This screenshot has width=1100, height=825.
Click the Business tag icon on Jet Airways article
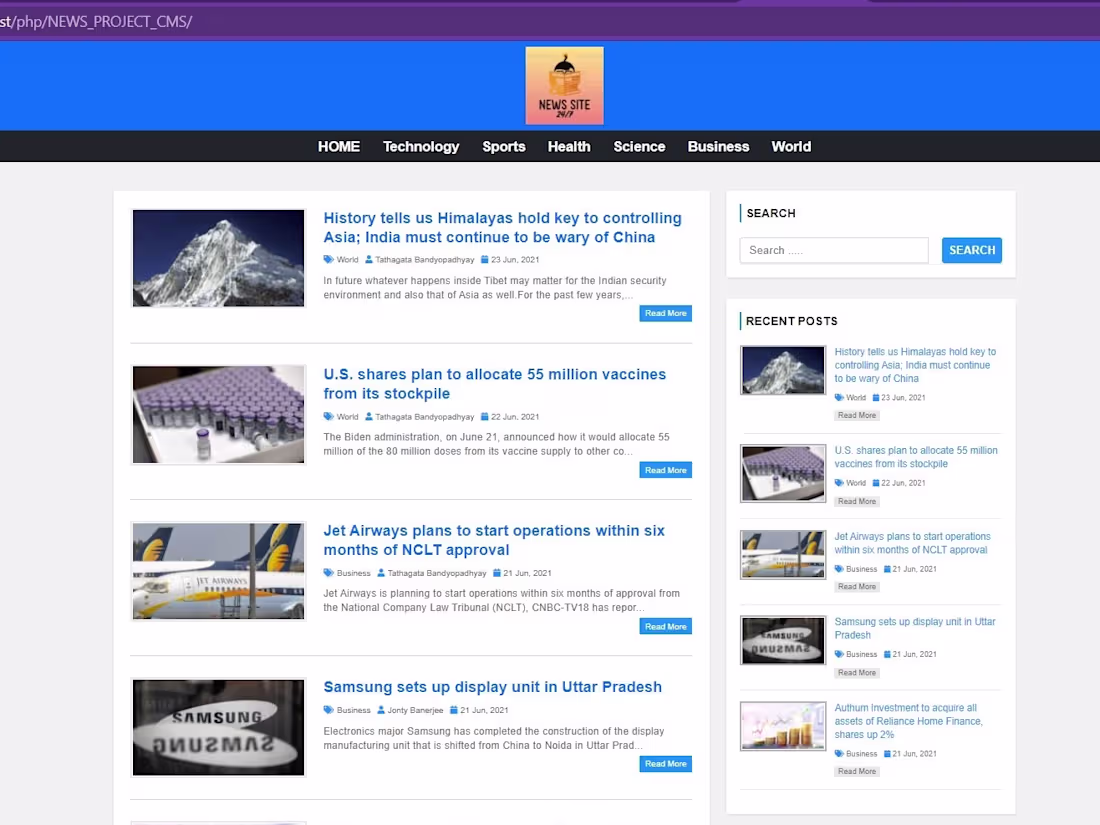coord(329,573)
